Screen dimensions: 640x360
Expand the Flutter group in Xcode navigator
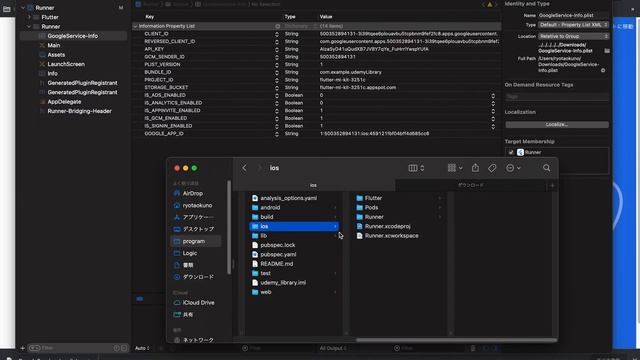pyautogui.click(x=29, y=17)
